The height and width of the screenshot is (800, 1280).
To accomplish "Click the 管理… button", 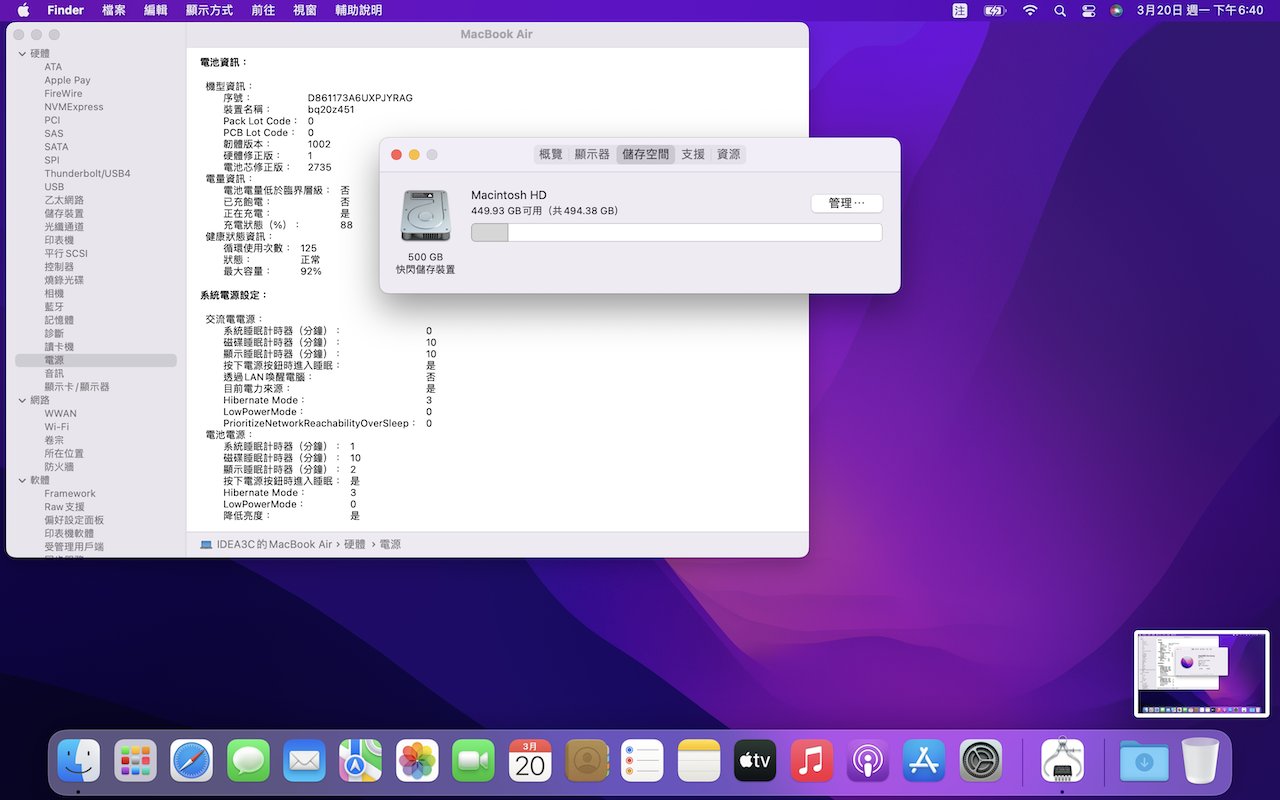I will pyautogui.click(x=846, y=203).
